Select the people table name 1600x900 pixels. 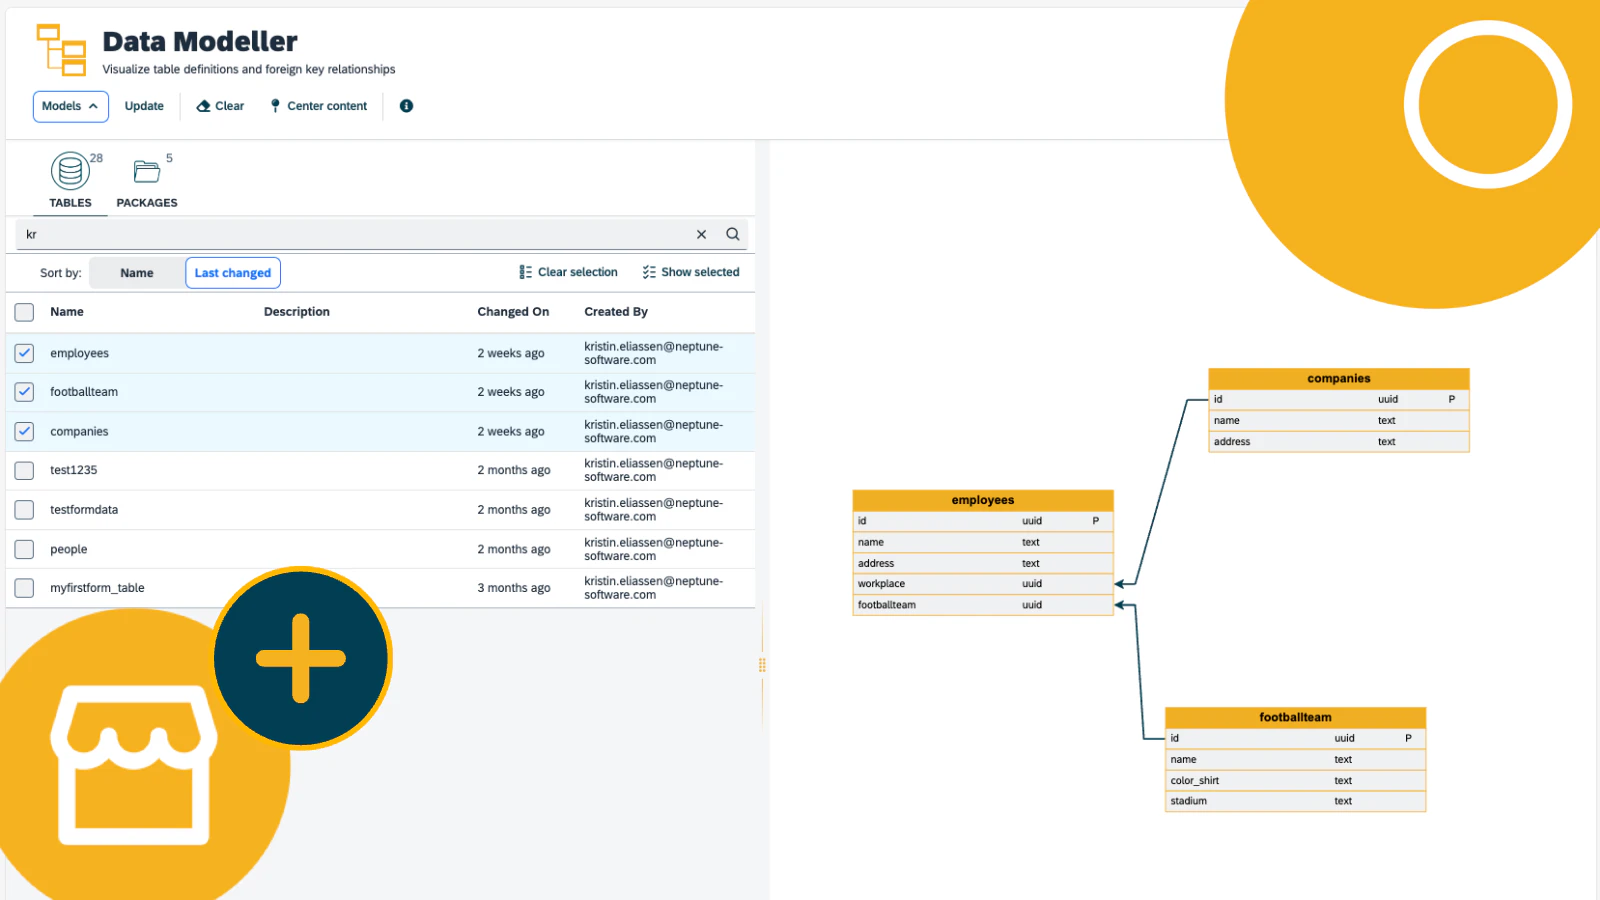coord(69,549)
